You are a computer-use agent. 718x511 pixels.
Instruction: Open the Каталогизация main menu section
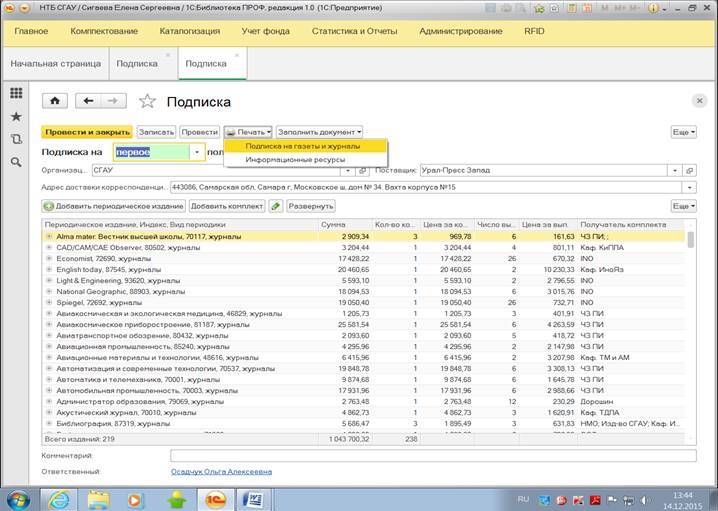coord(192,31)
